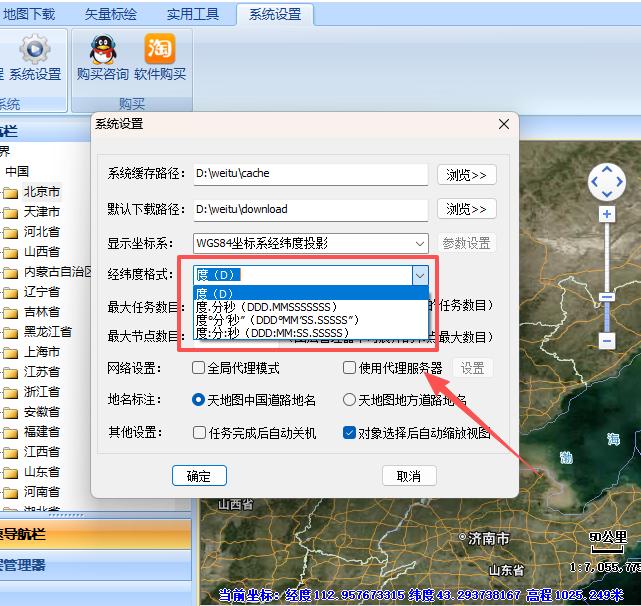Click the map zoom slider handle
Viewport: 641px width, 606px height.
[x=607, y=297]
